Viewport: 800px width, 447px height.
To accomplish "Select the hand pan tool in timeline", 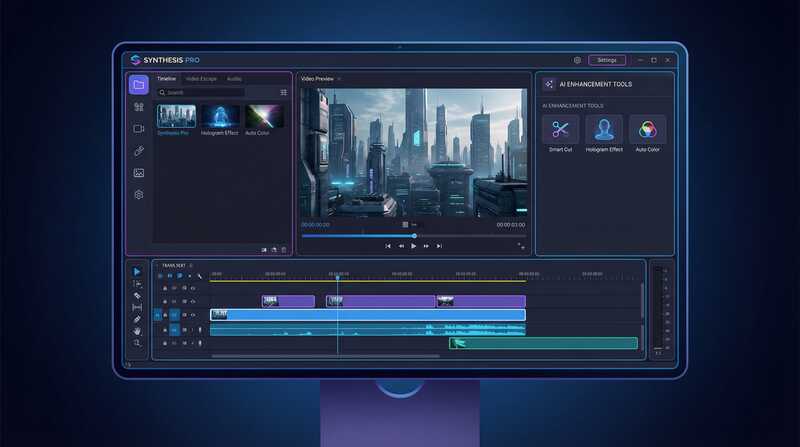I will [138, 330].
